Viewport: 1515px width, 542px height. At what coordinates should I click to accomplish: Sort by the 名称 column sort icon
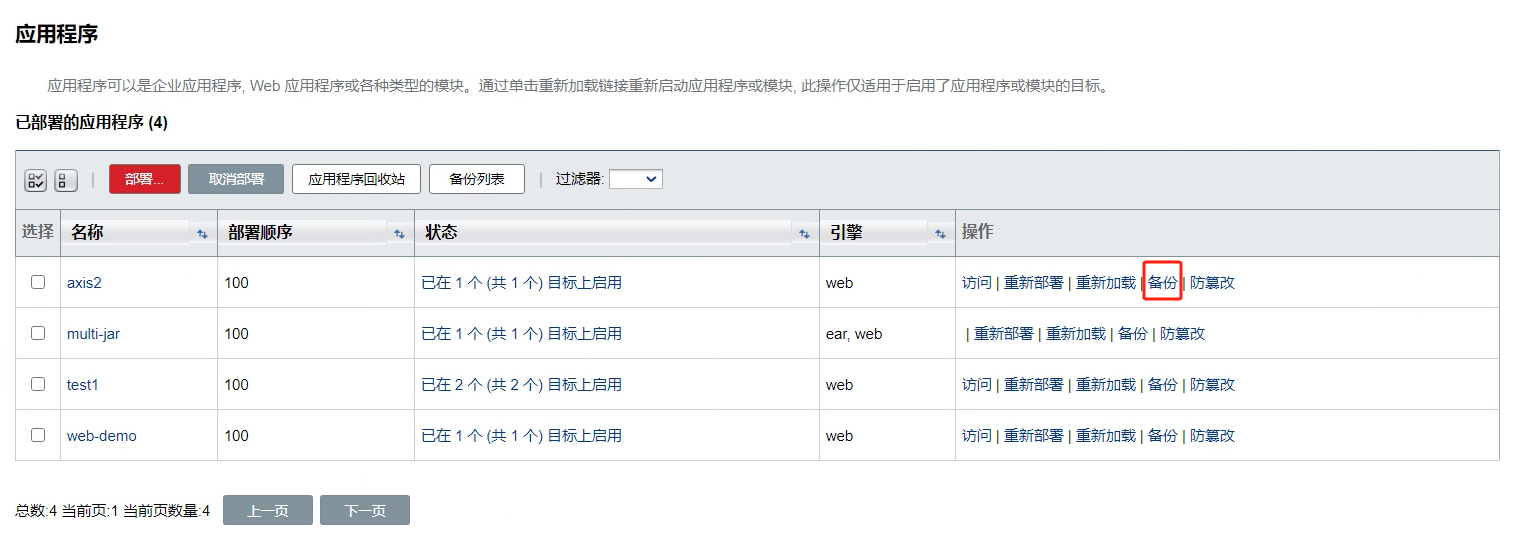point(202,234)
